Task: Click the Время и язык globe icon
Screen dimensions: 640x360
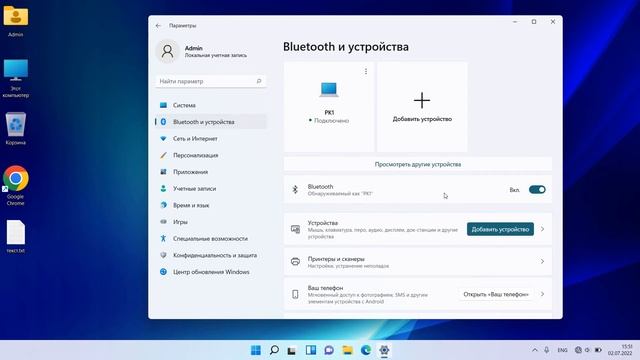Action: tap(163, 205)
